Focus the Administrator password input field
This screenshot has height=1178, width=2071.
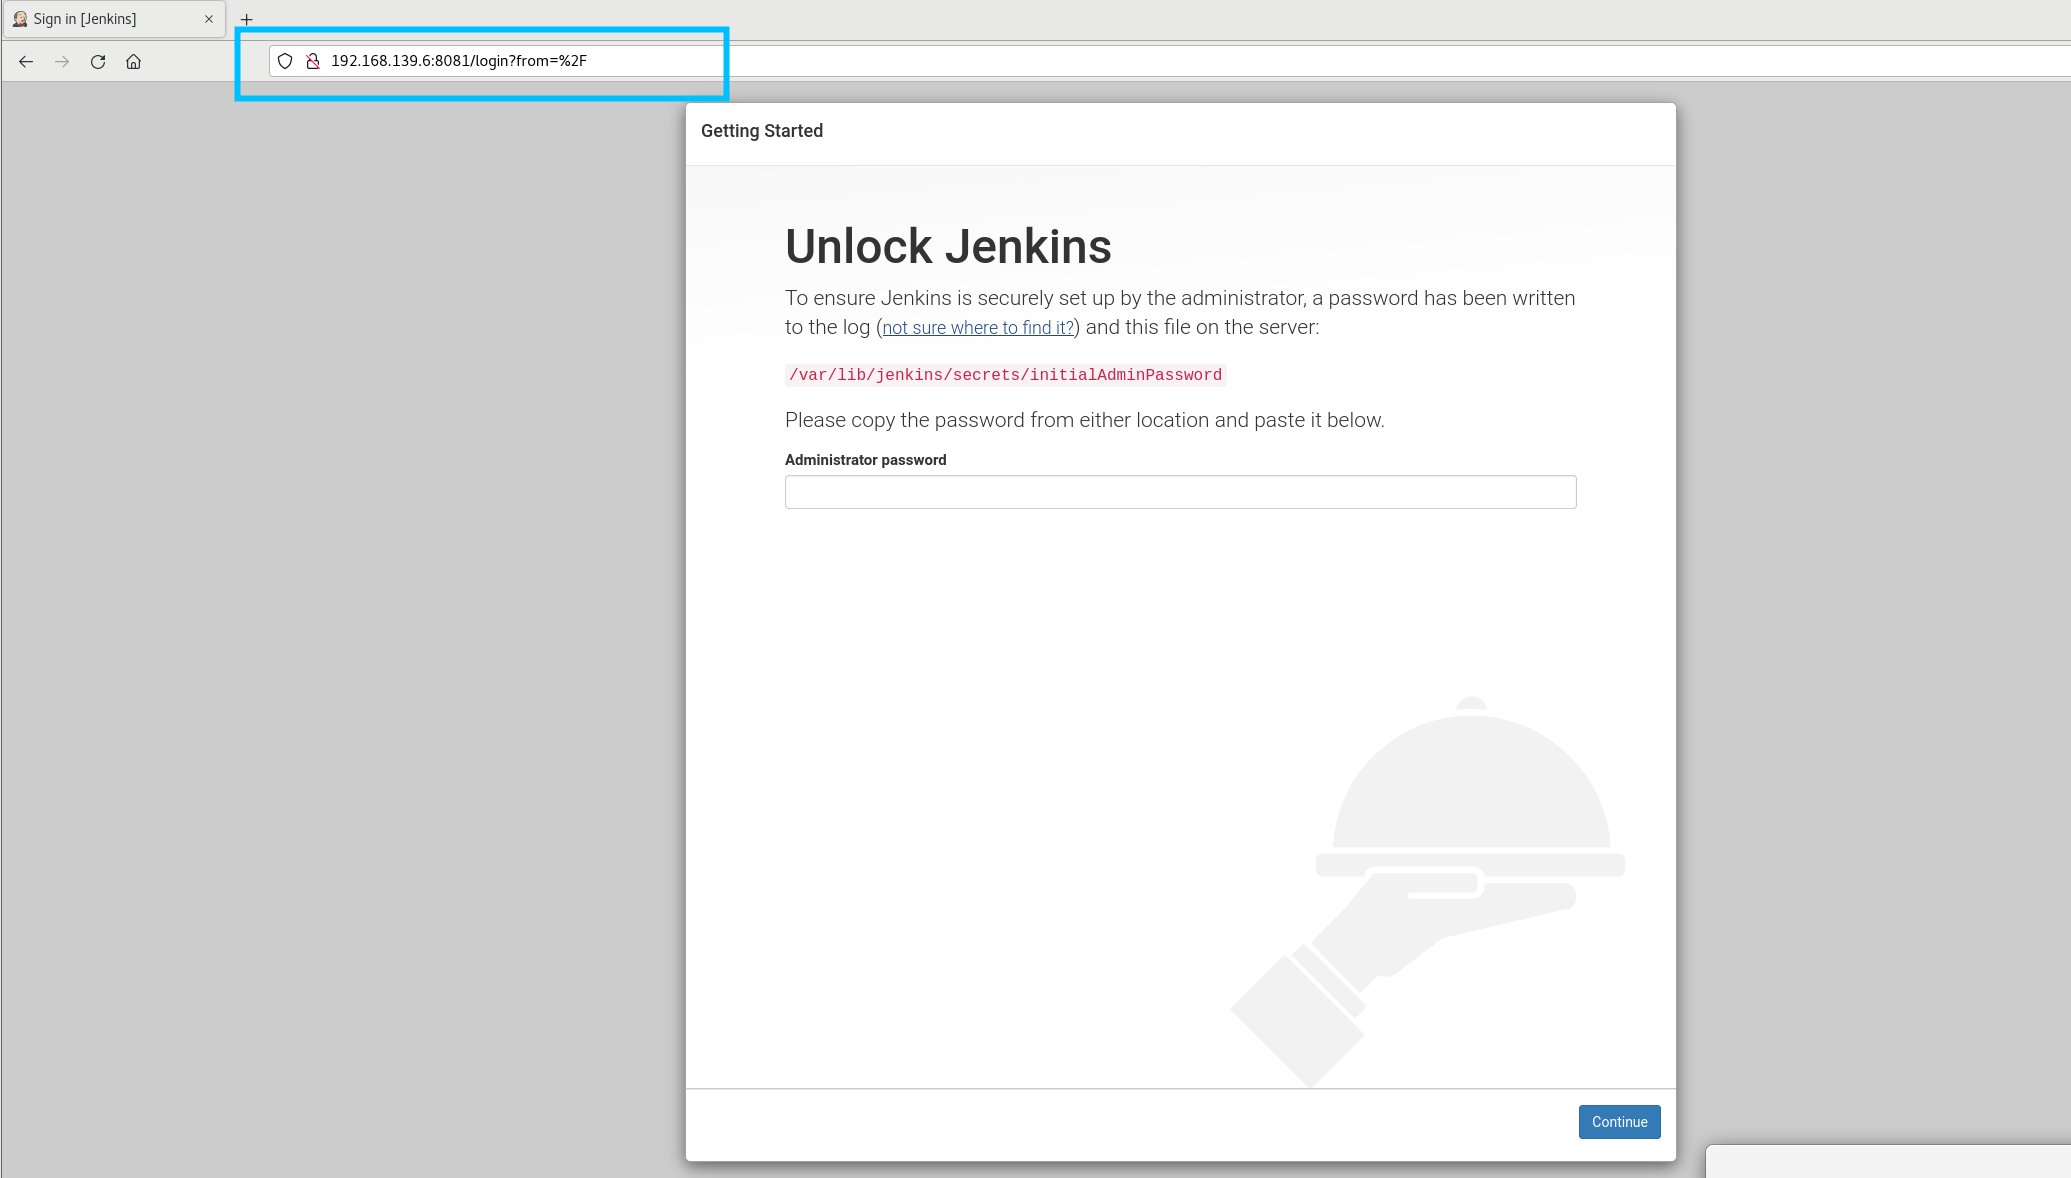(1180, 491)
